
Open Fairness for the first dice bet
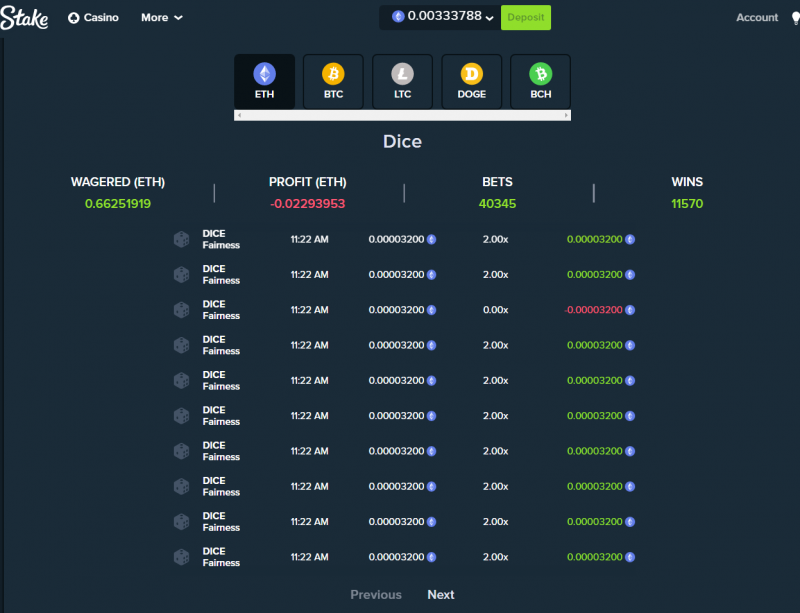click(x=221, y=245)
